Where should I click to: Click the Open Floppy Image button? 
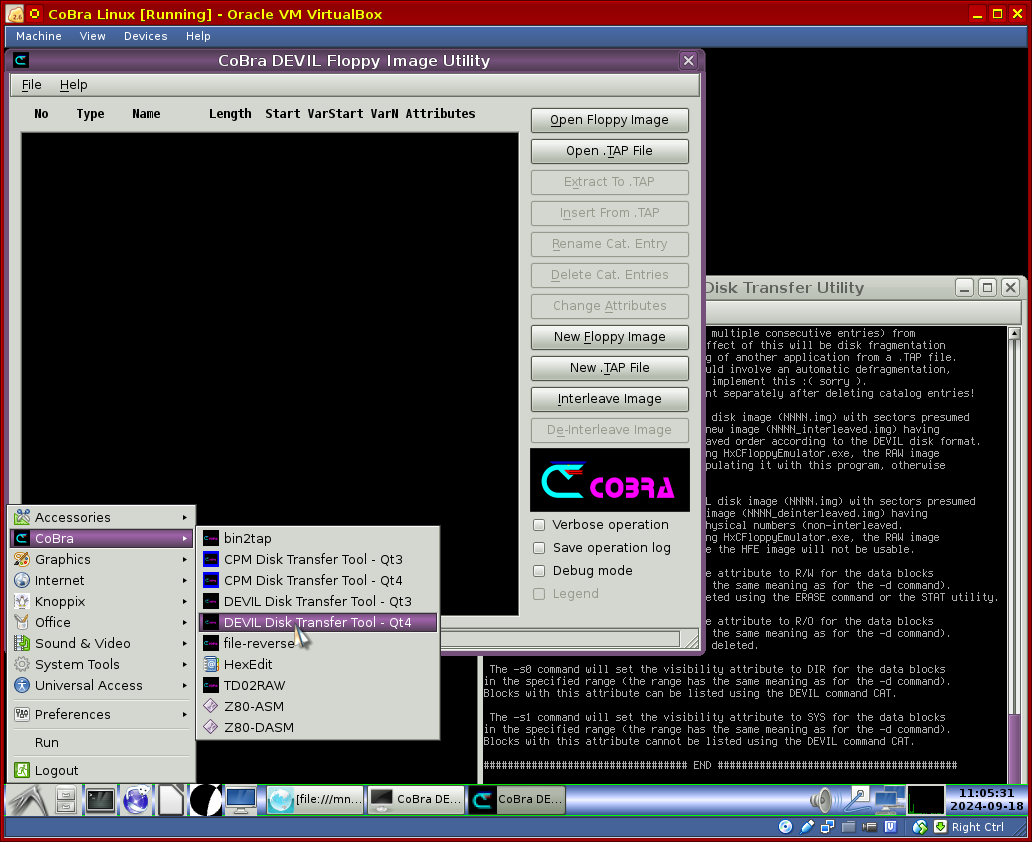click(609, 120)
